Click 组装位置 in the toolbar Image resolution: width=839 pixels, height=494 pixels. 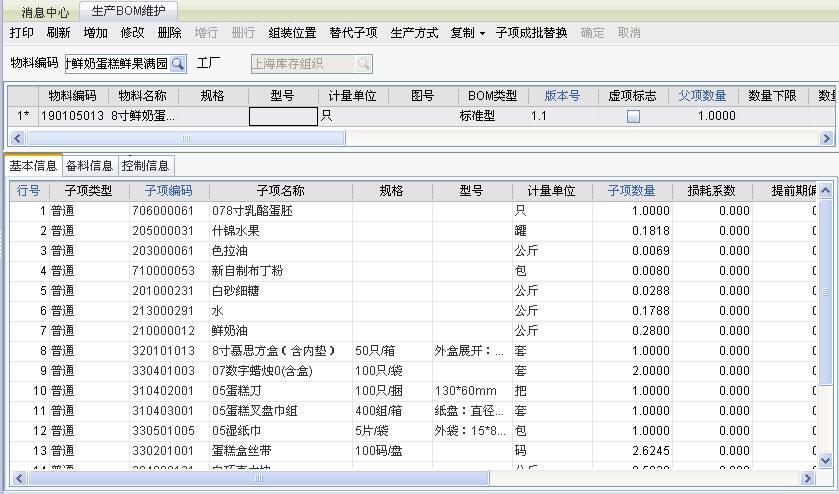pyautogui.click(x=292, y=33)
